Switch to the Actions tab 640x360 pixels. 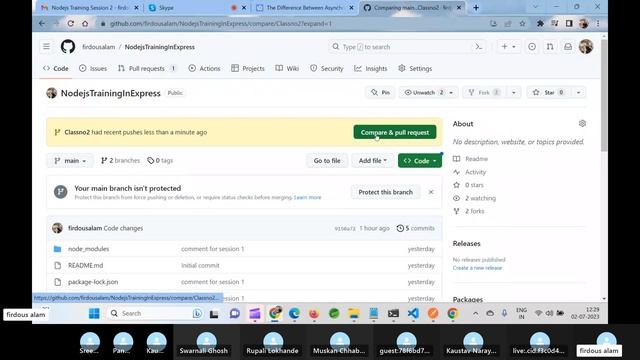(x=204, y=69)
